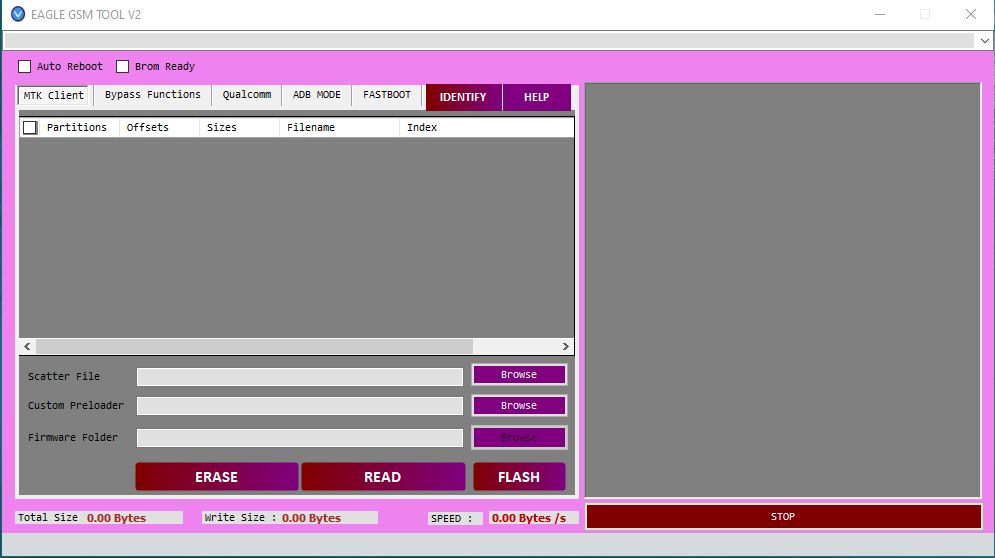Screen dimensions: 995x558
Task: Focus the Scatter File input field
Action: tap(300, 376)
